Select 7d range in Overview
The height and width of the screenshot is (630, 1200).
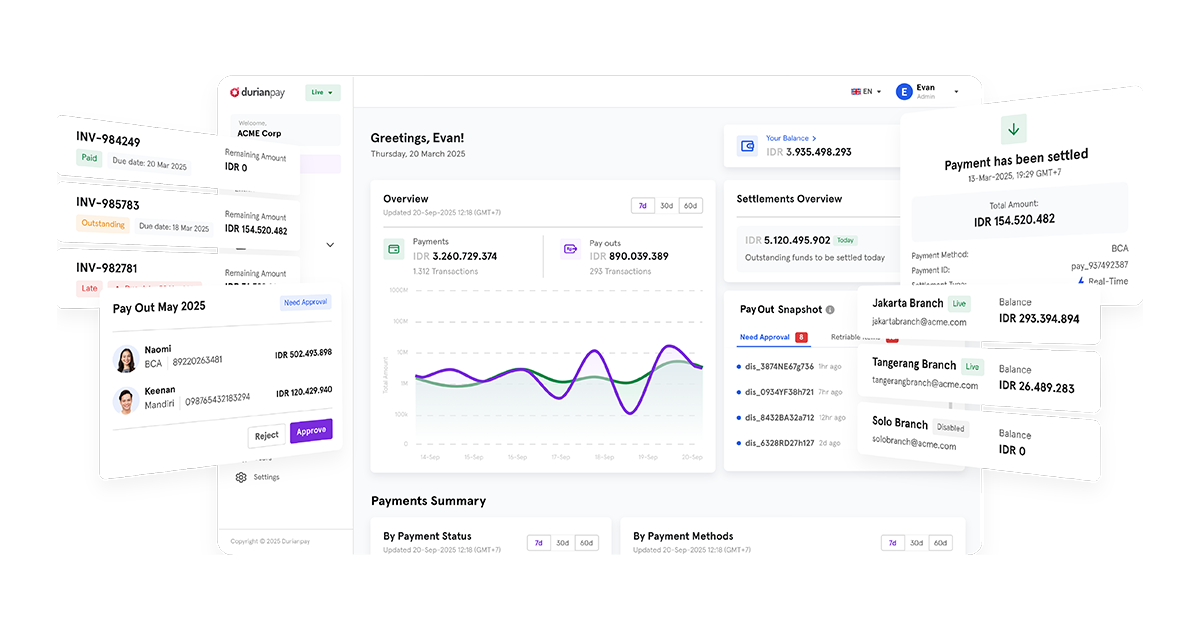642,205
